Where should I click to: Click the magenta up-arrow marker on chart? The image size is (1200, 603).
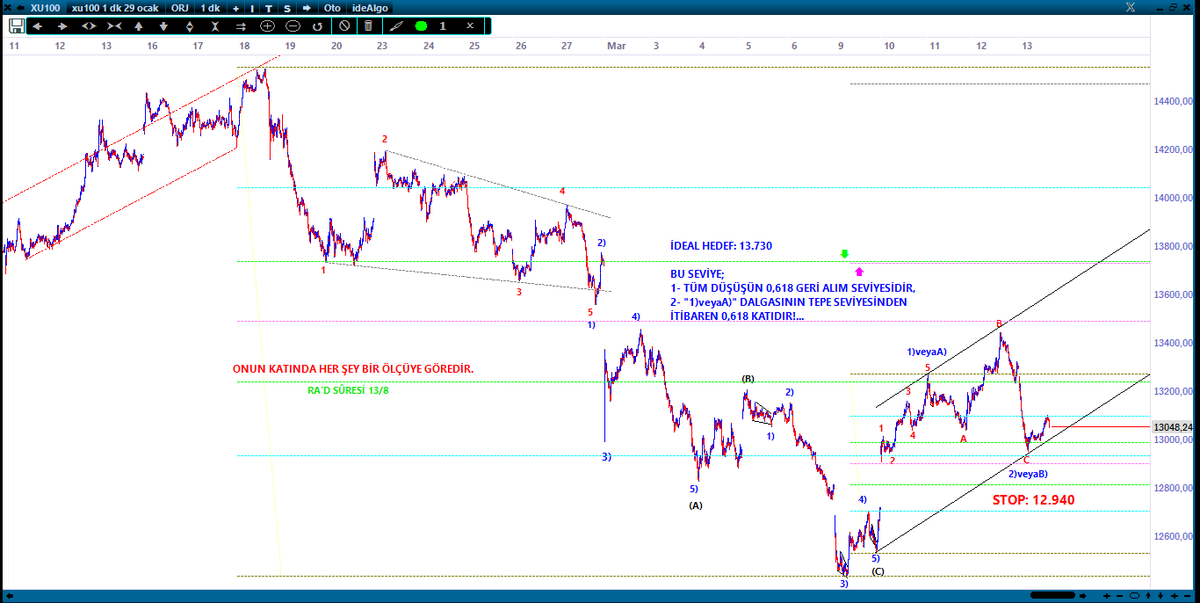pyautogui.click(x=859, y=270)
